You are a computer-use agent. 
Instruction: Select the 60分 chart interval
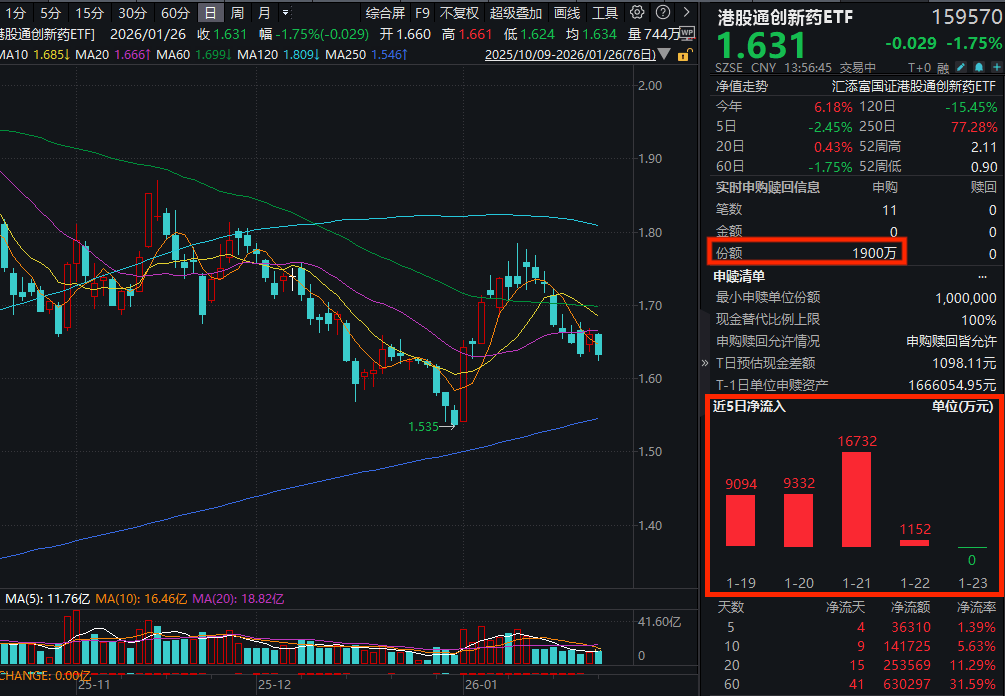tap(174, 12)
